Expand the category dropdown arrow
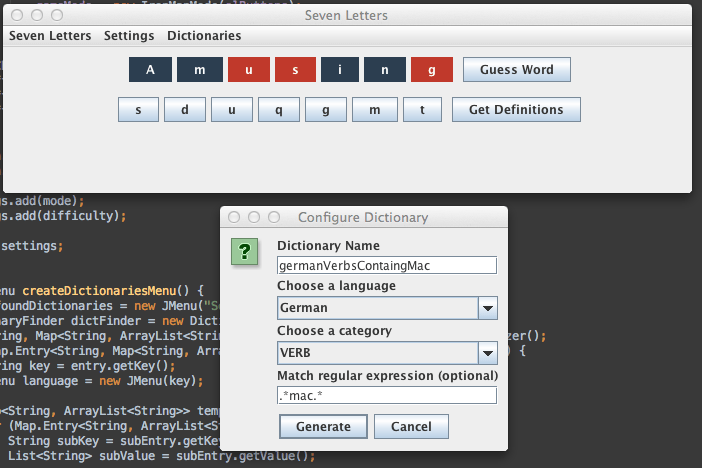The height and width of the screenshot is (468, 702). 487,352
